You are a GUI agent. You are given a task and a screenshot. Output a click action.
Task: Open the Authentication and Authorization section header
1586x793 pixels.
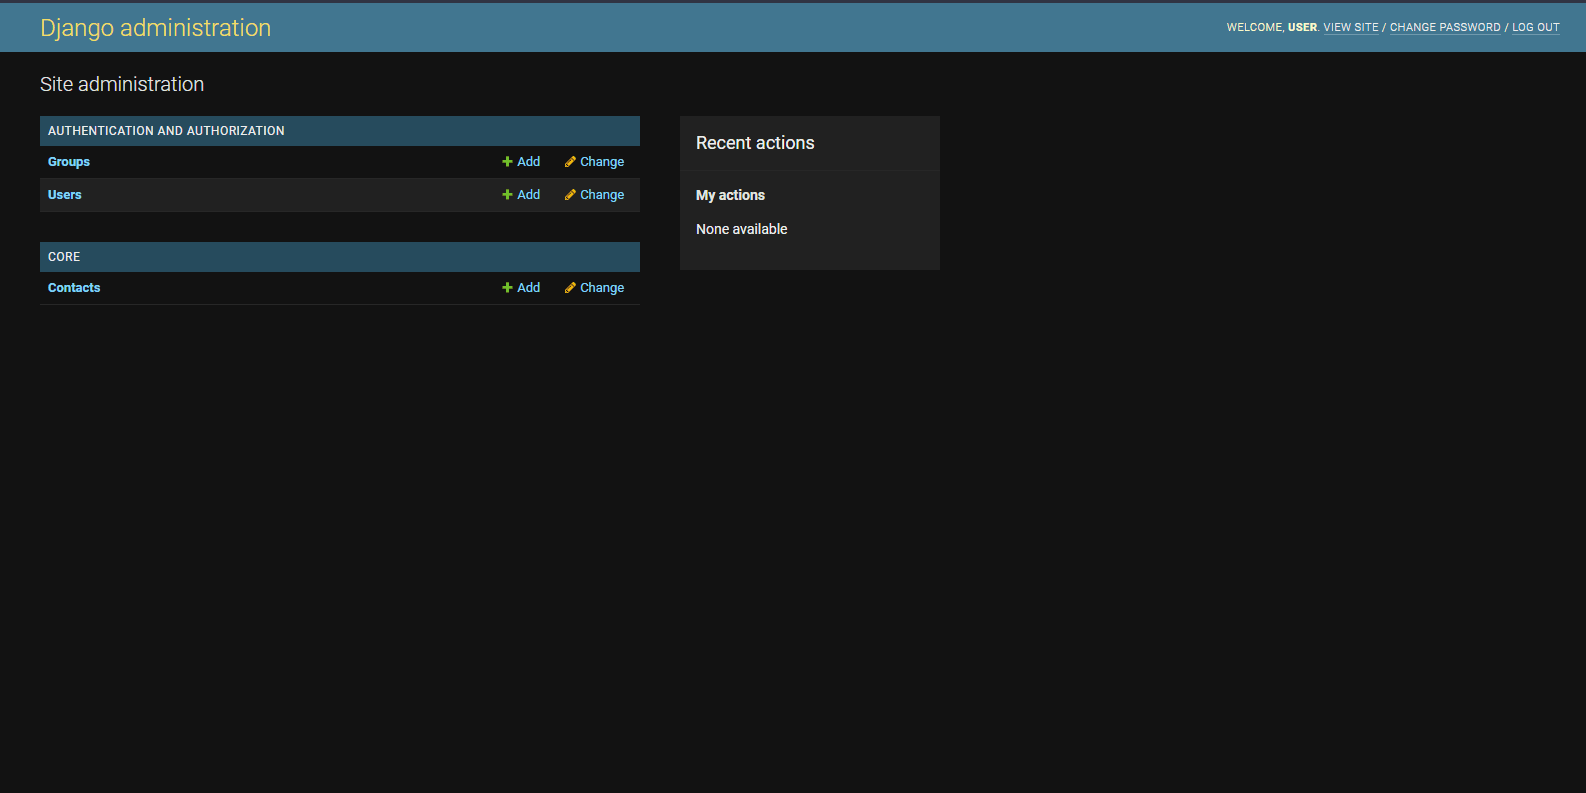pos(166,131)
